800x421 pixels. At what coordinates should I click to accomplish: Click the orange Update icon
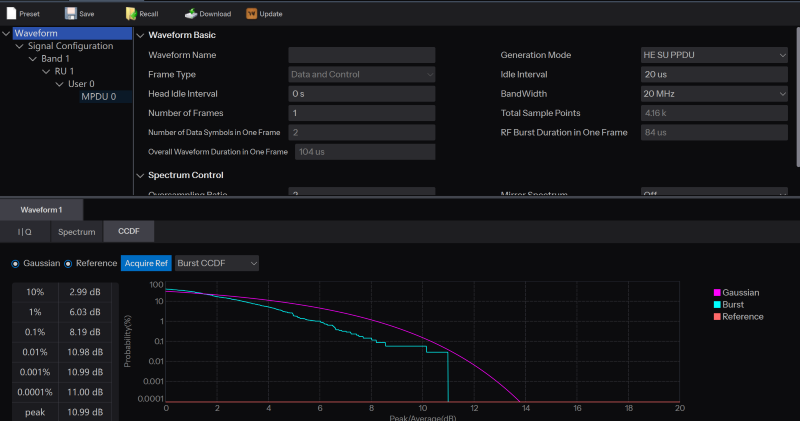pos(250,14)
